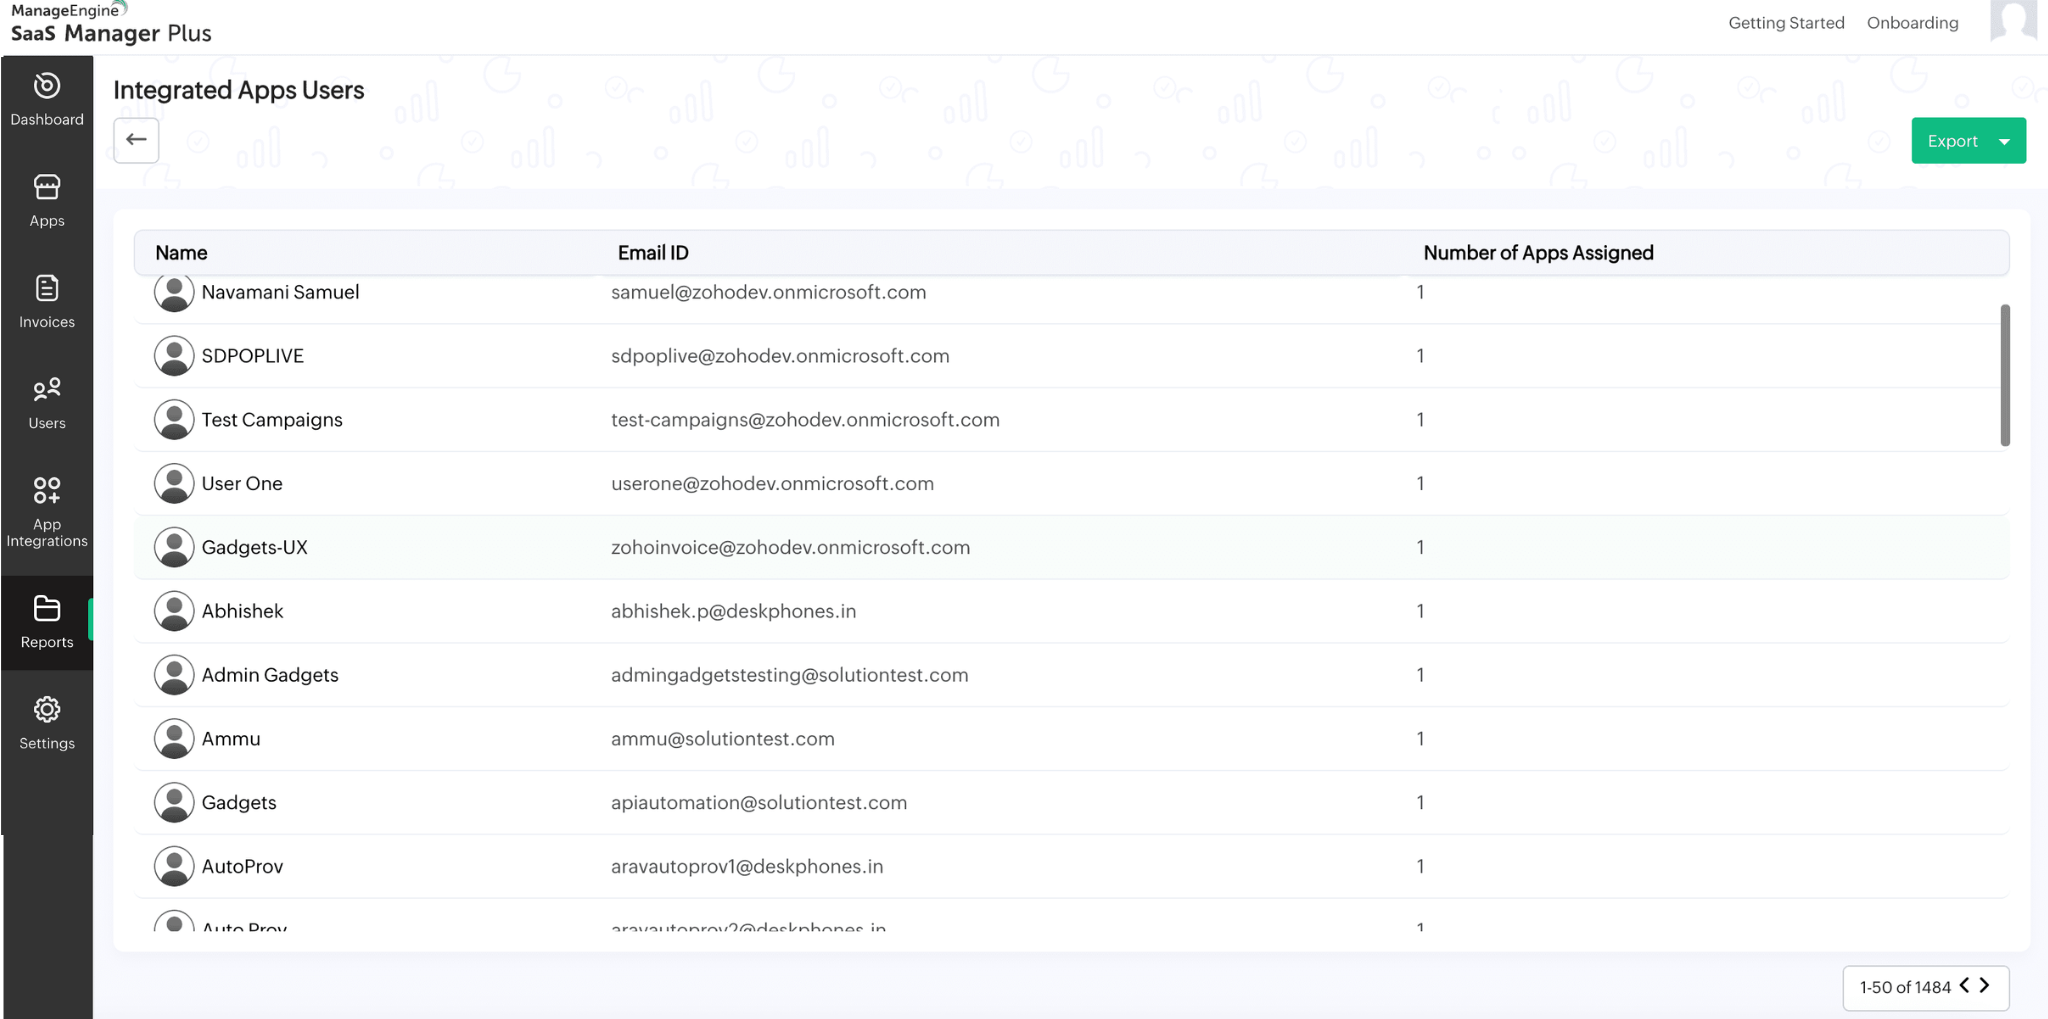Go to next page of results
2048x1019 pixels.
pos(1986,986)
